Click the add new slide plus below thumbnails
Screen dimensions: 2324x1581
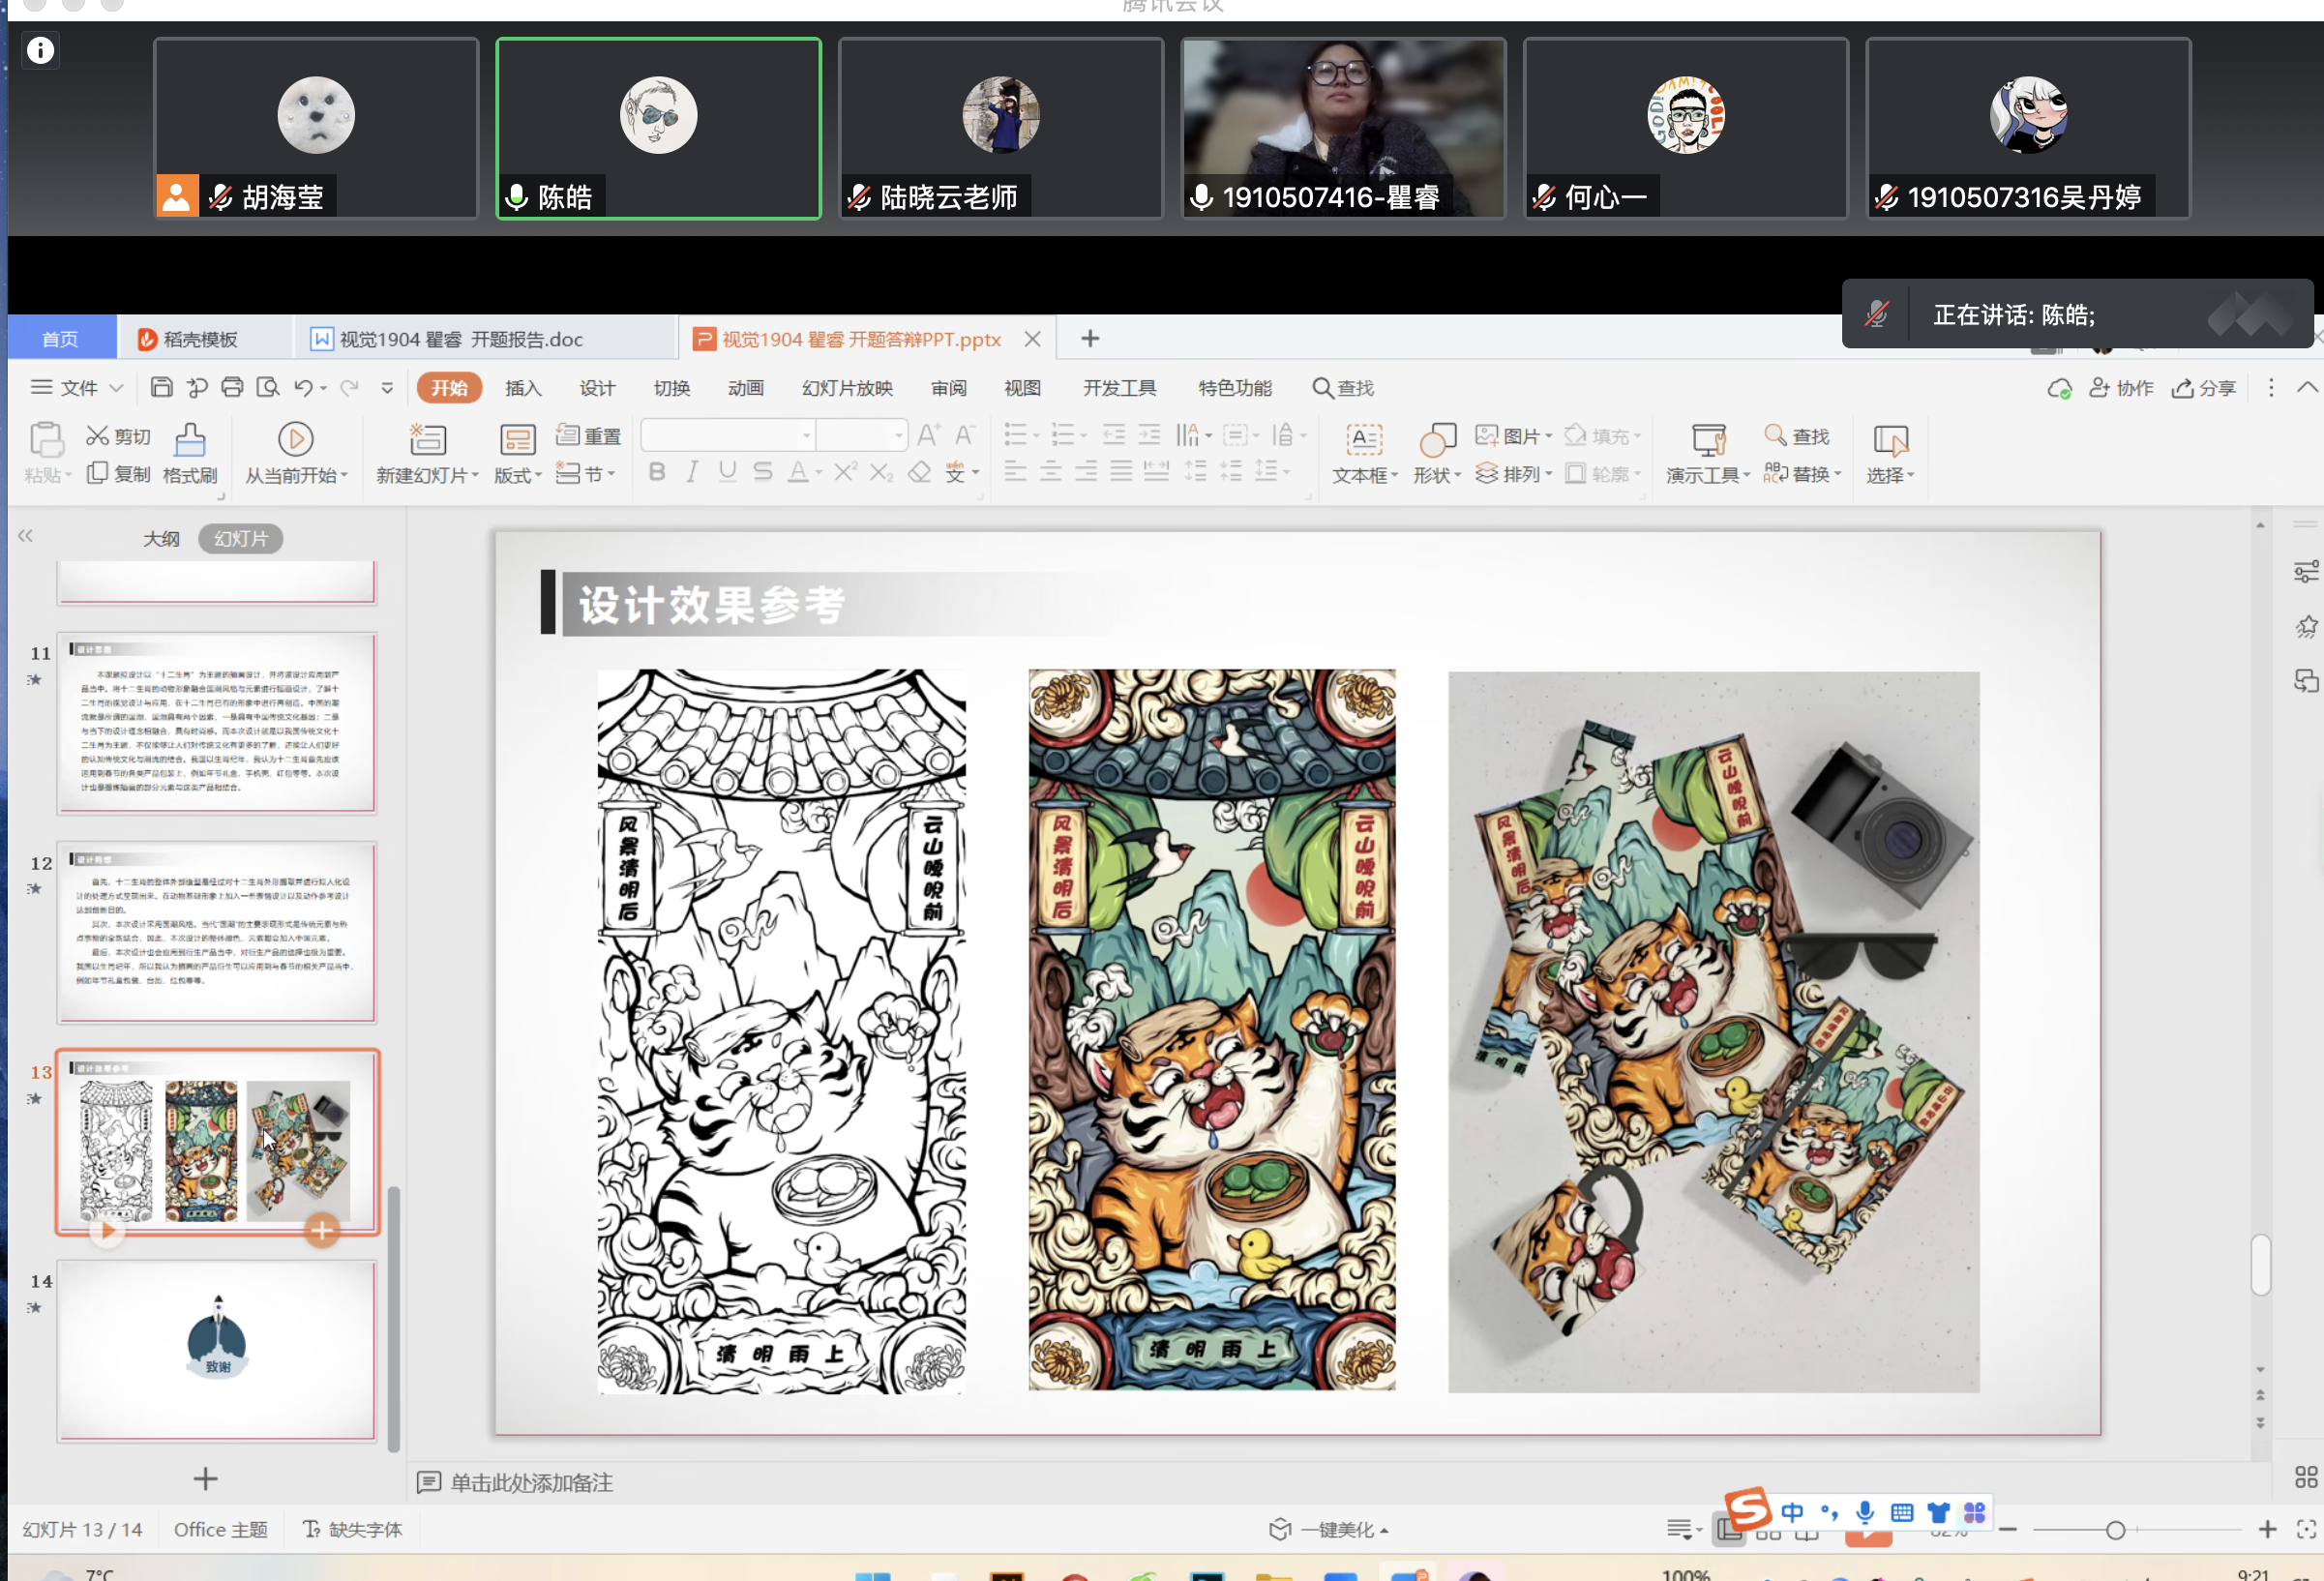[205, 1478]
